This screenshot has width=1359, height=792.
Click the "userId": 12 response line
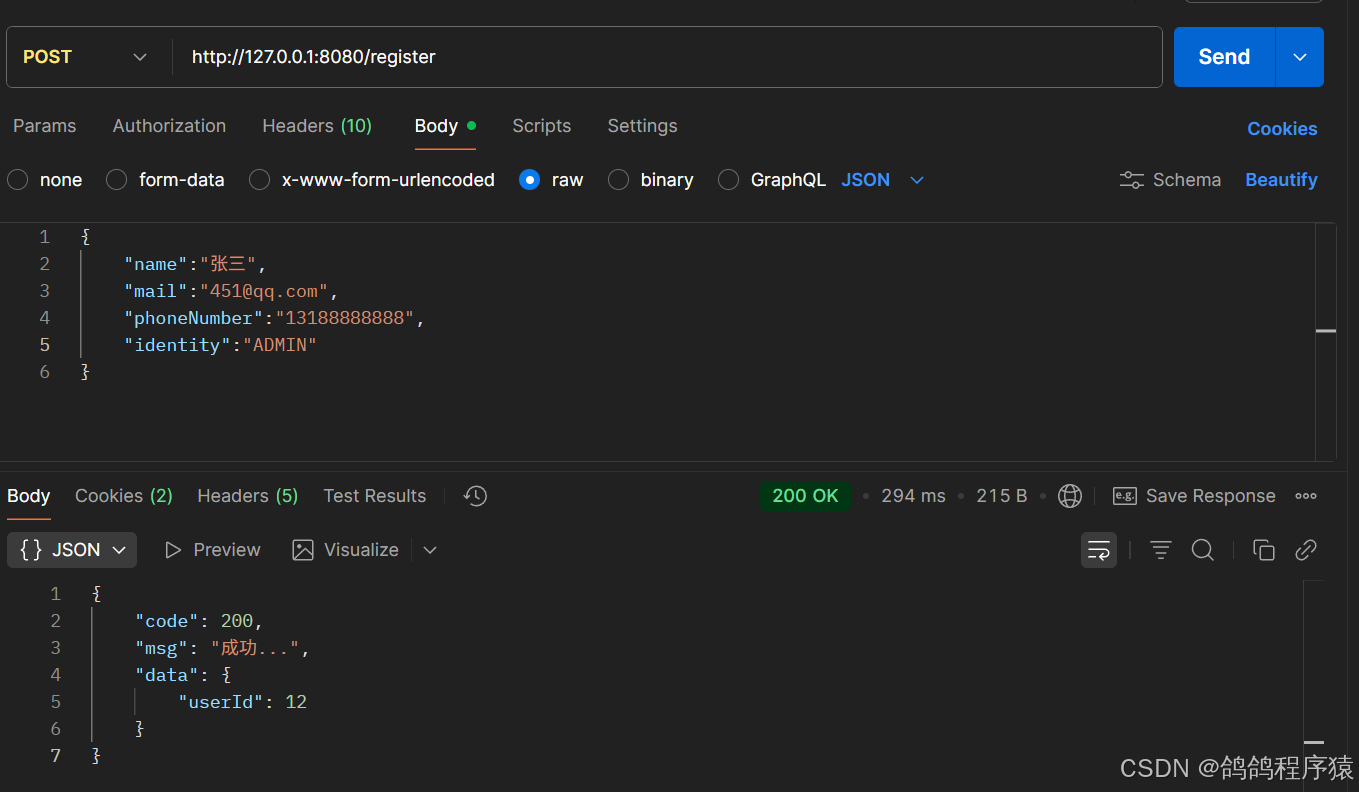click(242, 702)
